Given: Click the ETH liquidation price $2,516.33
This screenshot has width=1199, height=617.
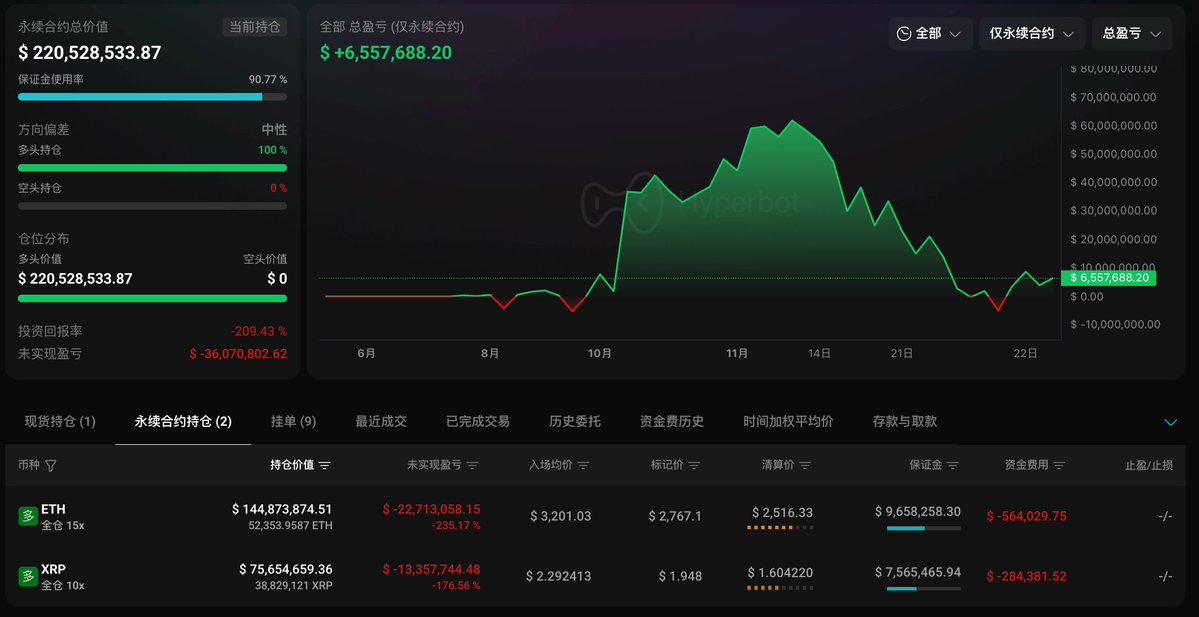Looking at the screenshot, I should 782,512.
